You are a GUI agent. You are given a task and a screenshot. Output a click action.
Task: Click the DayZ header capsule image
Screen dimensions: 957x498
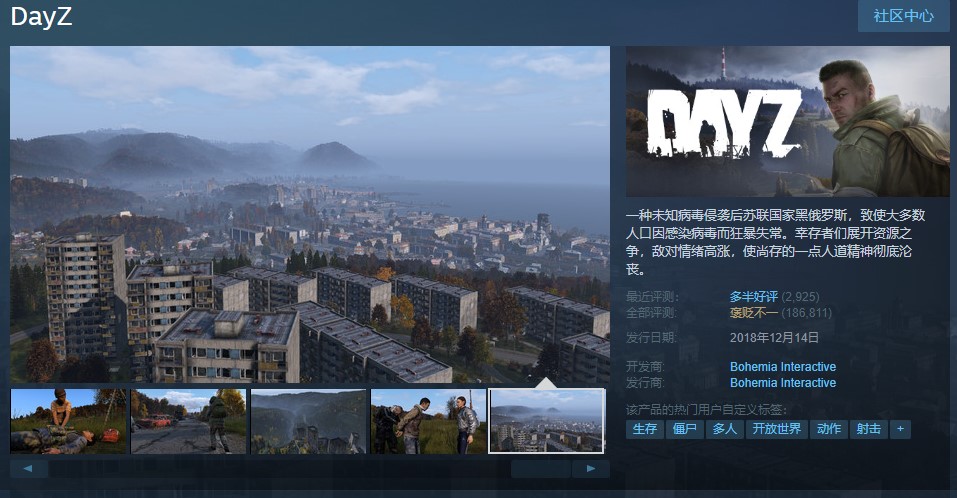[787, 121]
